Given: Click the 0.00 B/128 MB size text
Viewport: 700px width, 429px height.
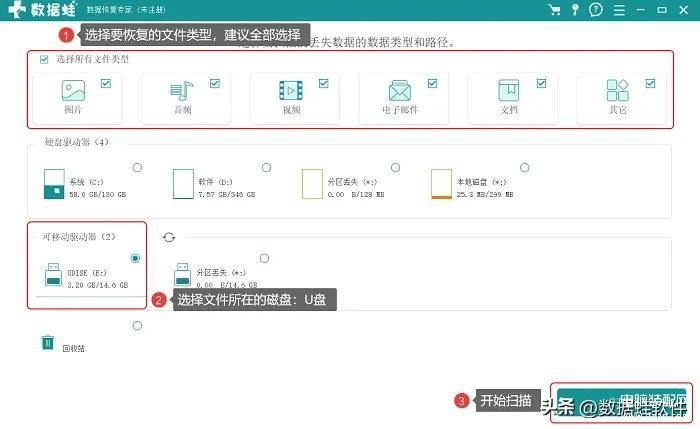Looking at the screenshot, I should pyautogui.click(x=356, y=195).
